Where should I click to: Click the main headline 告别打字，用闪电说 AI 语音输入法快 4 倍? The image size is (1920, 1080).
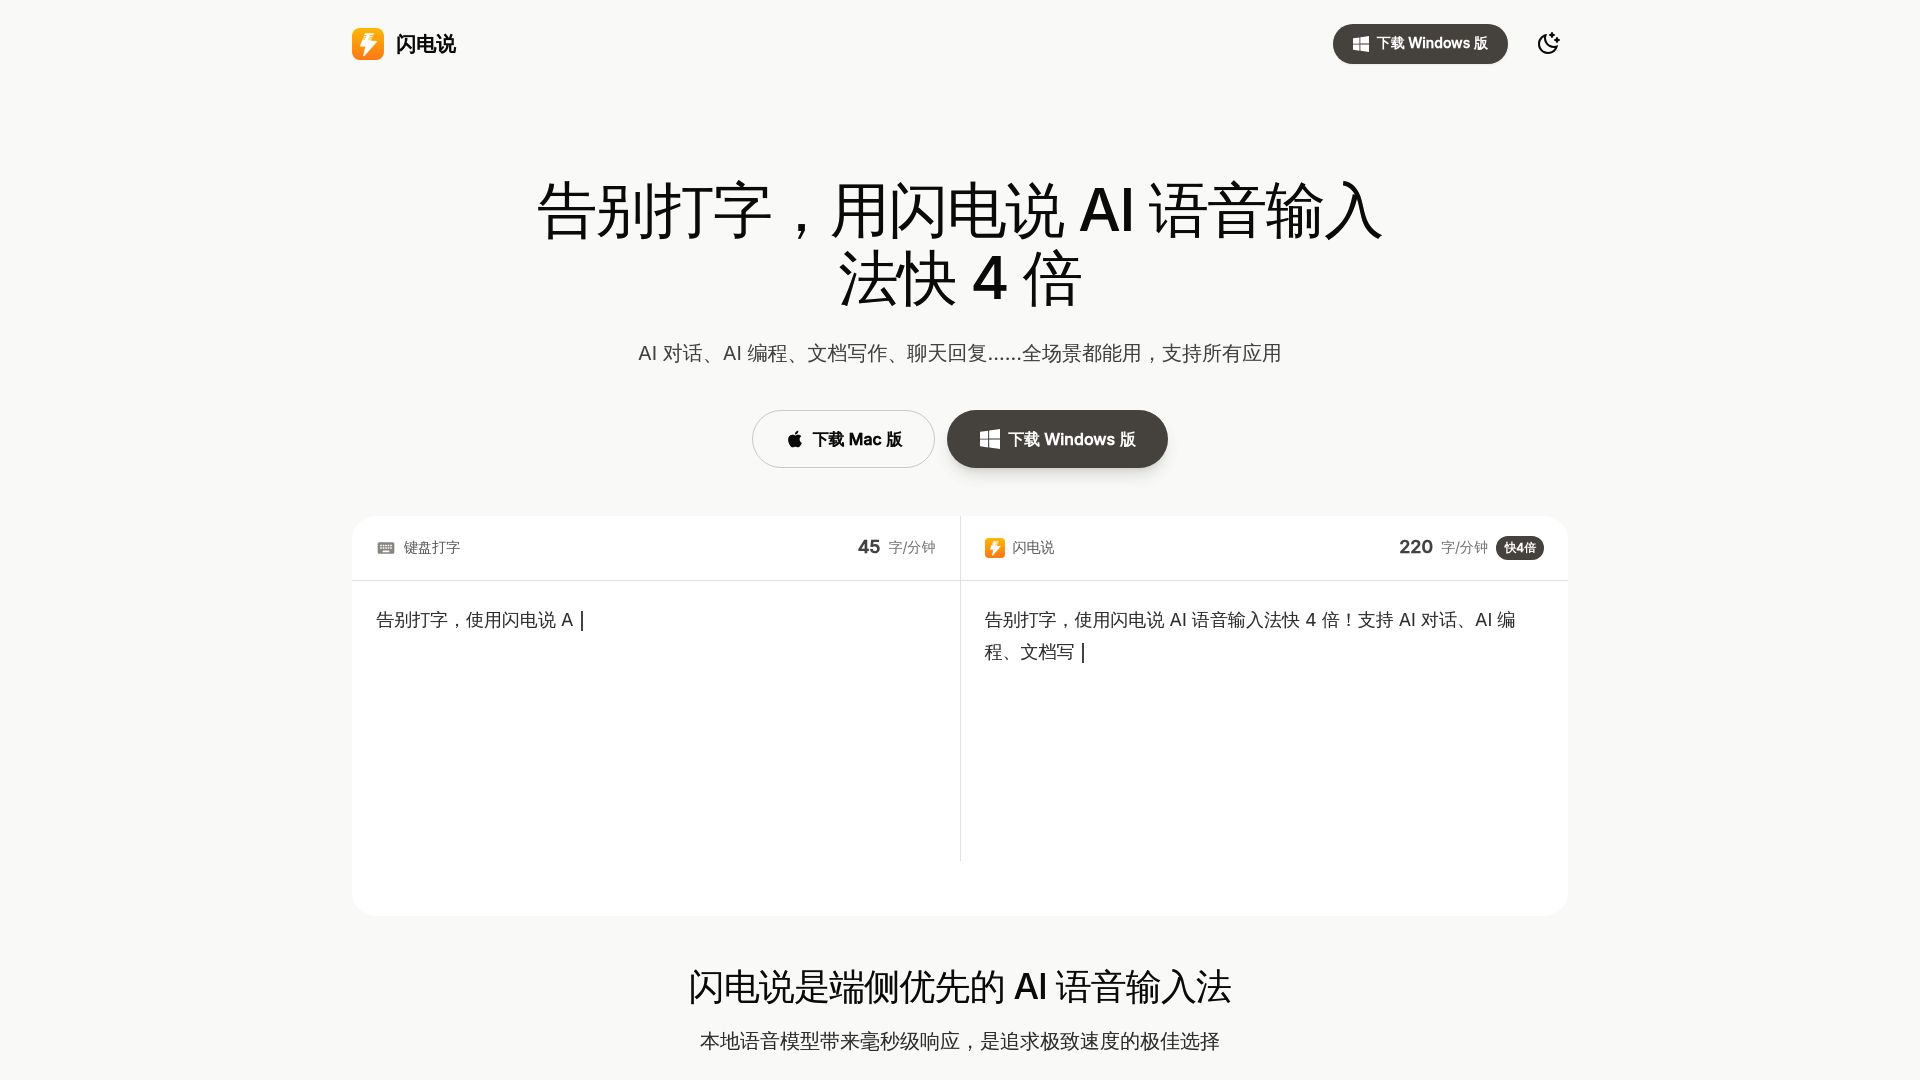(x=960, y=245)
